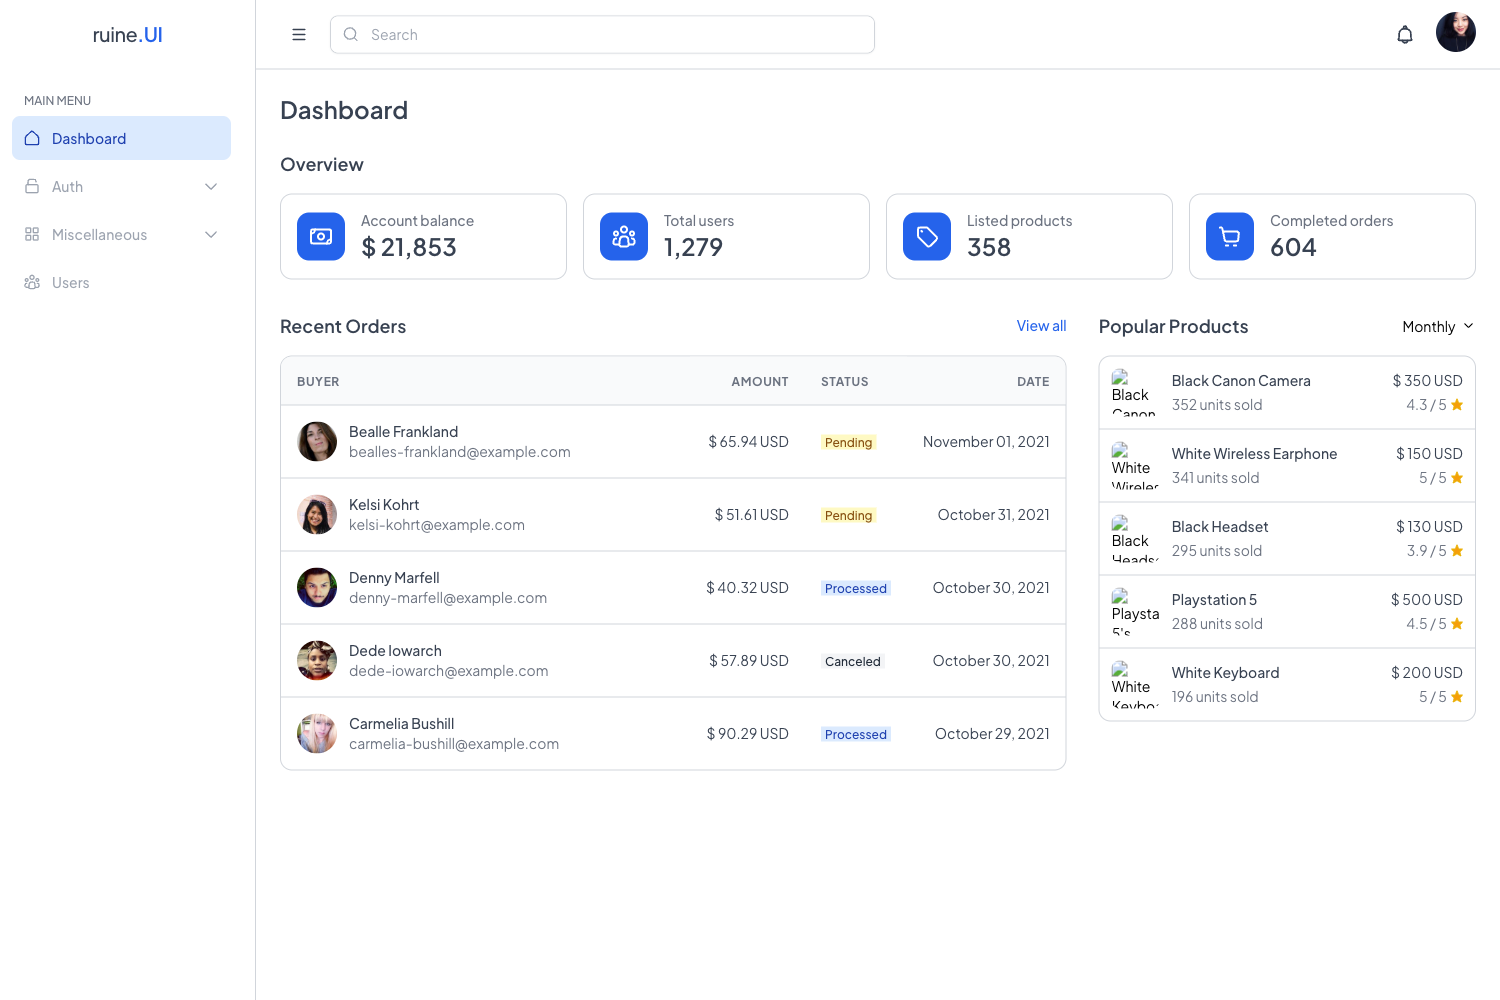Click the hamburger menu icon
1500x1000 pixels.
click(x=298, y=34)
